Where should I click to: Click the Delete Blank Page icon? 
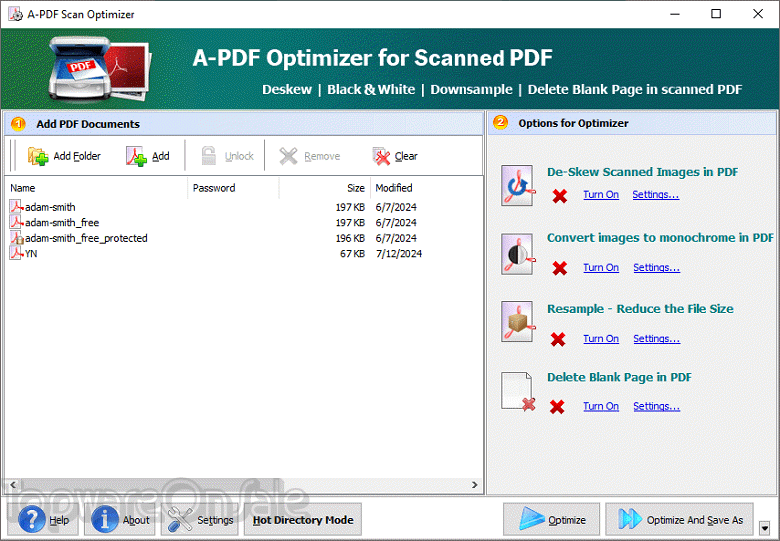pyautogui.click(x=518, y=392)
